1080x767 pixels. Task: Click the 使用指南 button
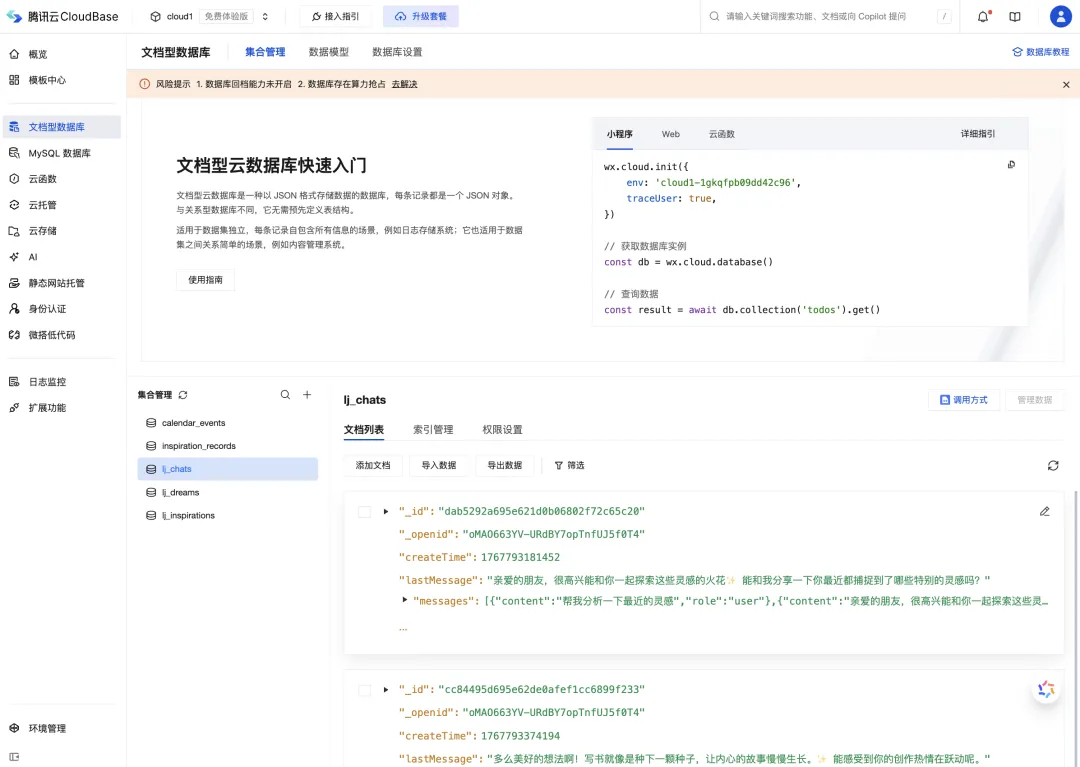click(x=205, y=279)
